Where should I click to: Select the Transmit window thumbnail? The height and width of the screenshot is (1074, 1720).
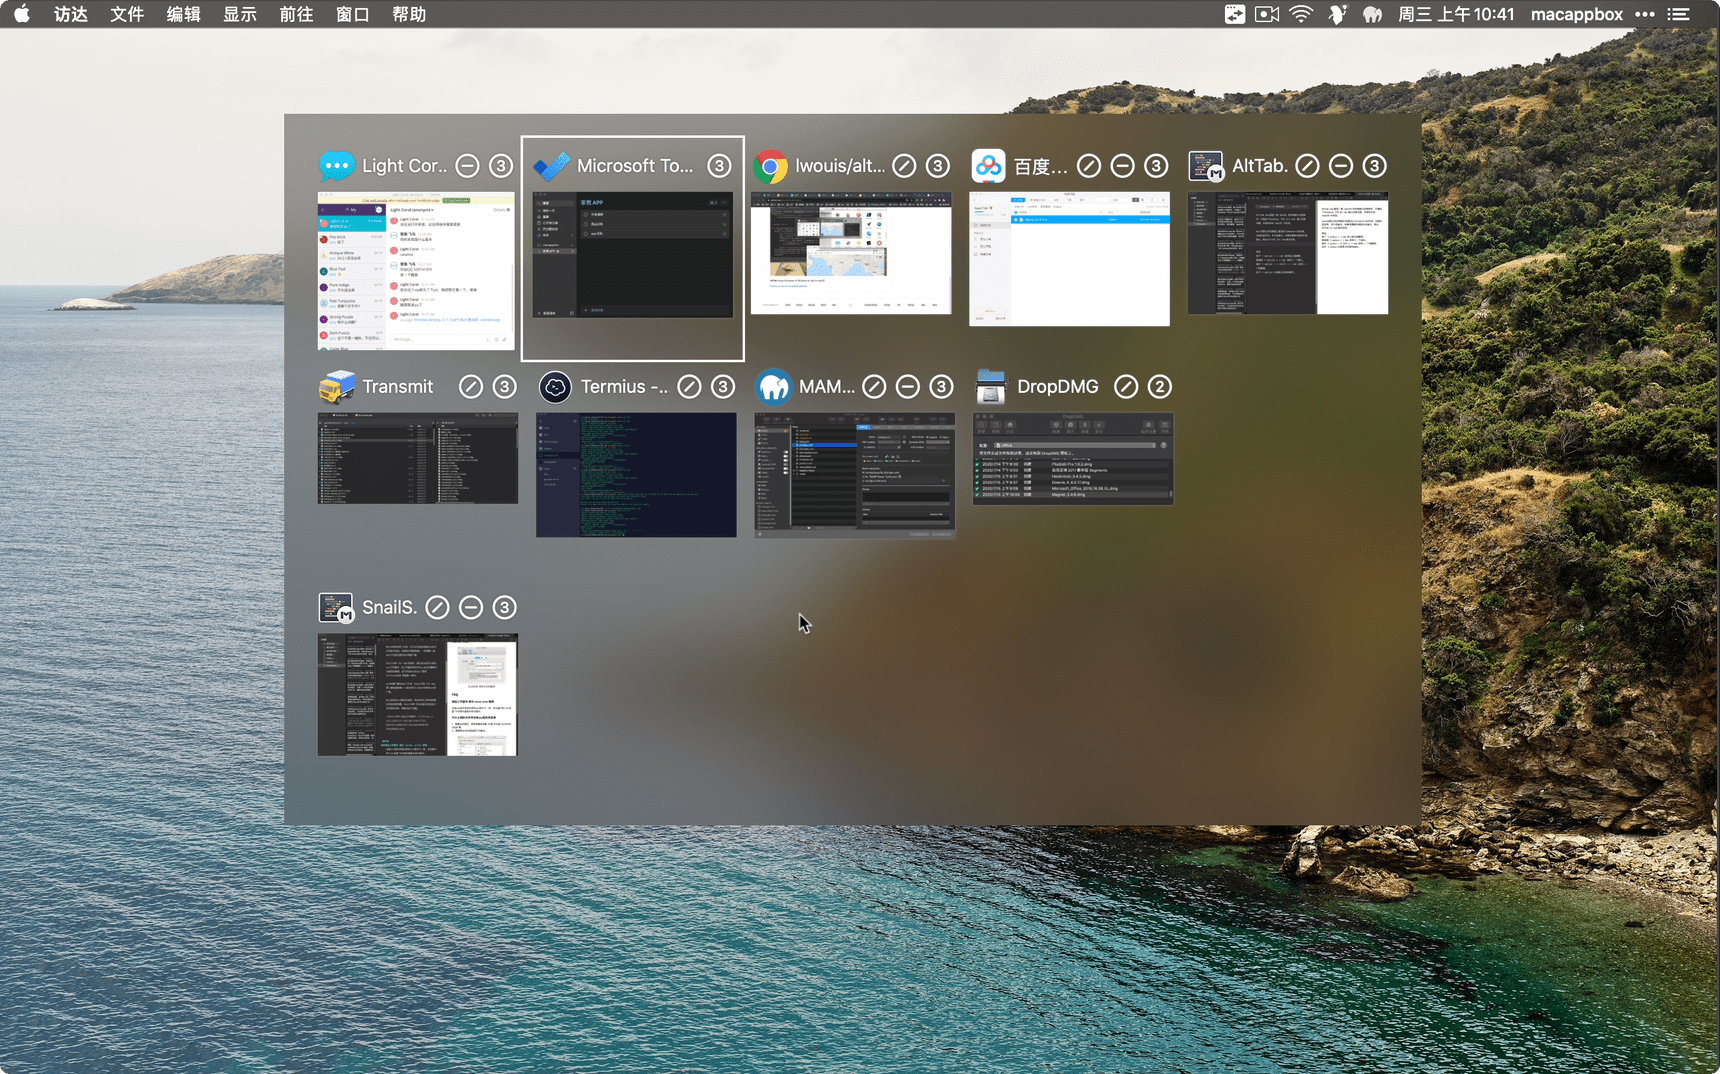pos(418,458)
